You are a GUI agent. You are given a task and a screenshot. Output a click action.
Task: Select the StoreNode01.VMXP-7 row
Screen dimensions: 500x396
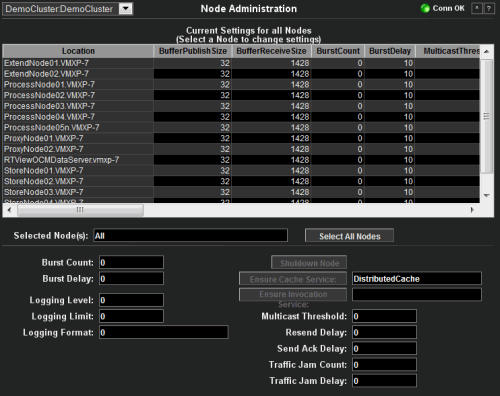(241, 170)
